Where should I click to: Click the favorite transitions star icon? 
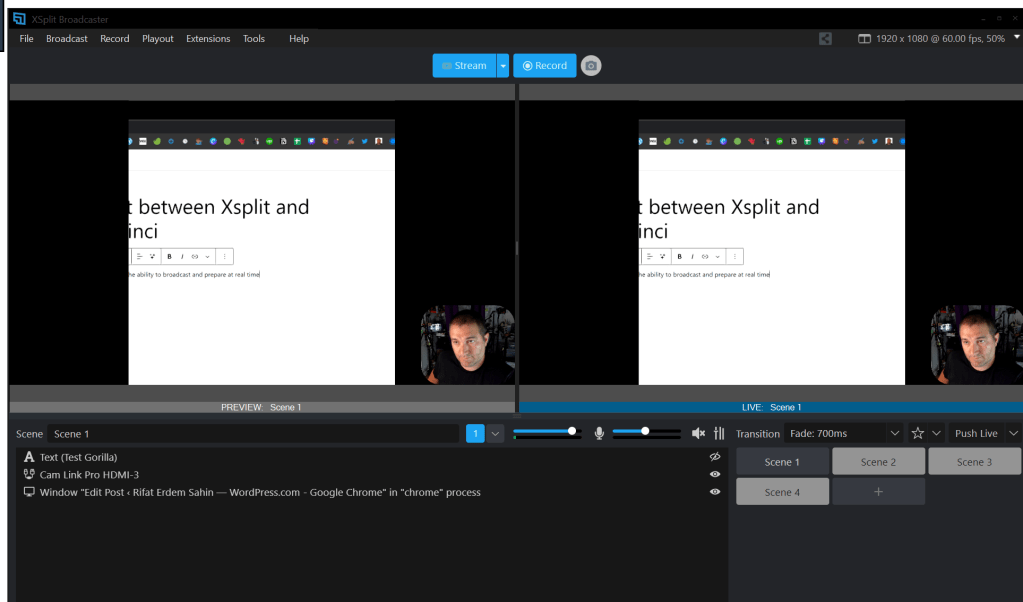[917, 433]
